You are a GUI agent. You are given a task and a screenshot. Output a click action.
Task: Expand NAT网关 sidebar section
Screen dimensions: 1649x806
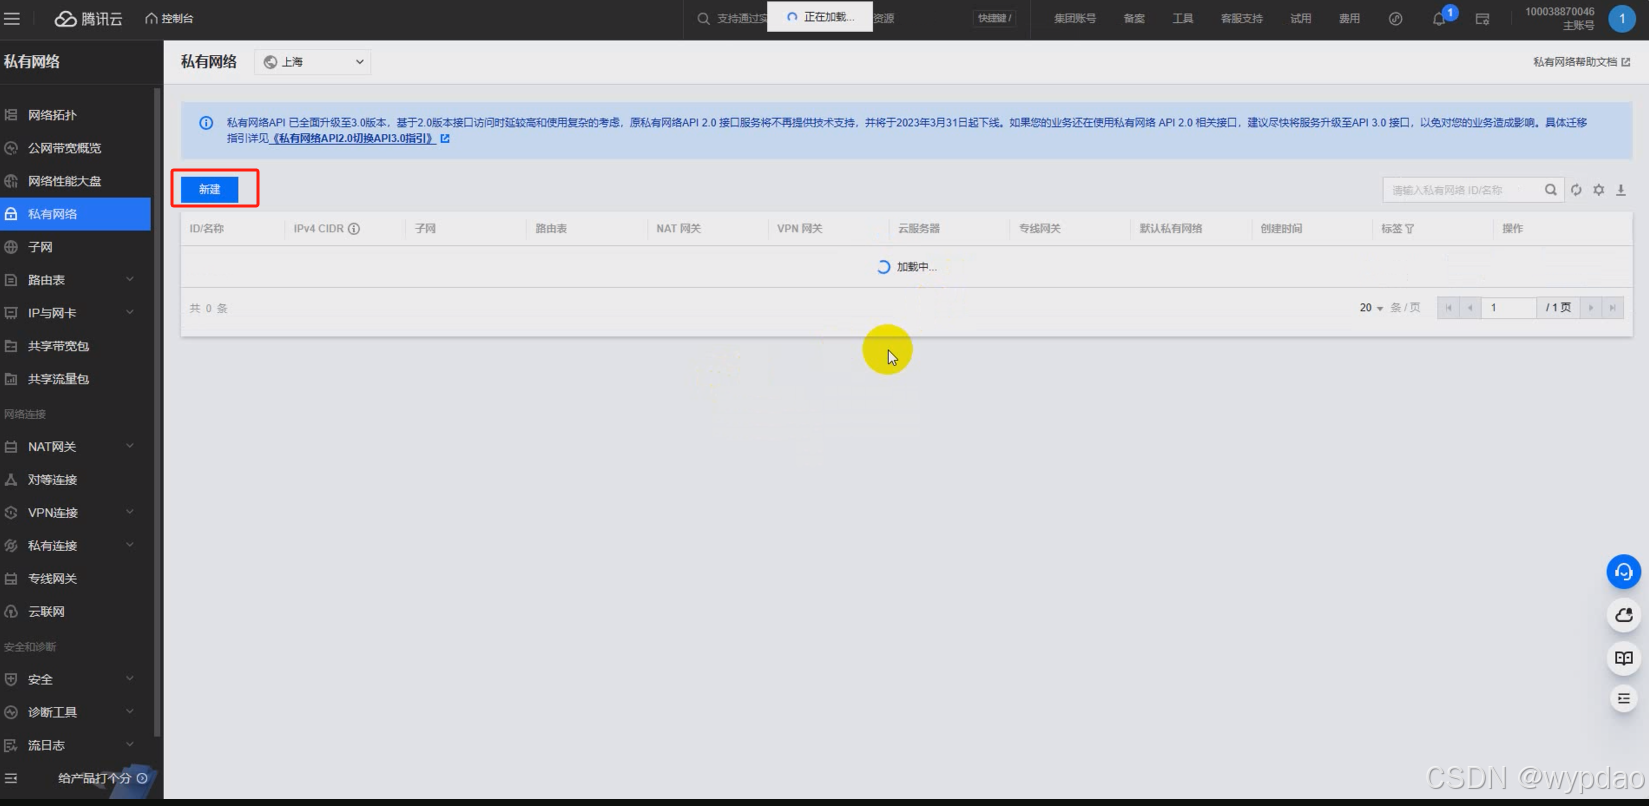[76, 447]
